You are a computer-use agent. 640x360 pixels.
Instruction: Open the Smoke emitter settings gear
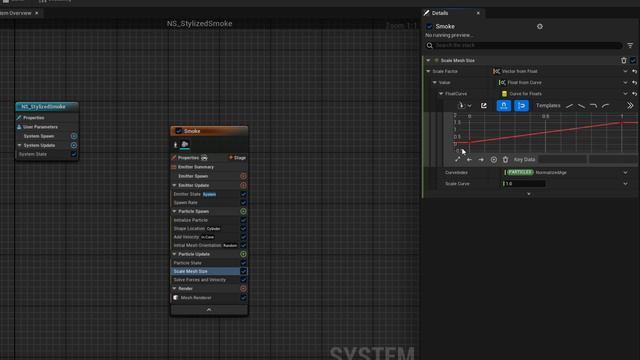point(540,27)
